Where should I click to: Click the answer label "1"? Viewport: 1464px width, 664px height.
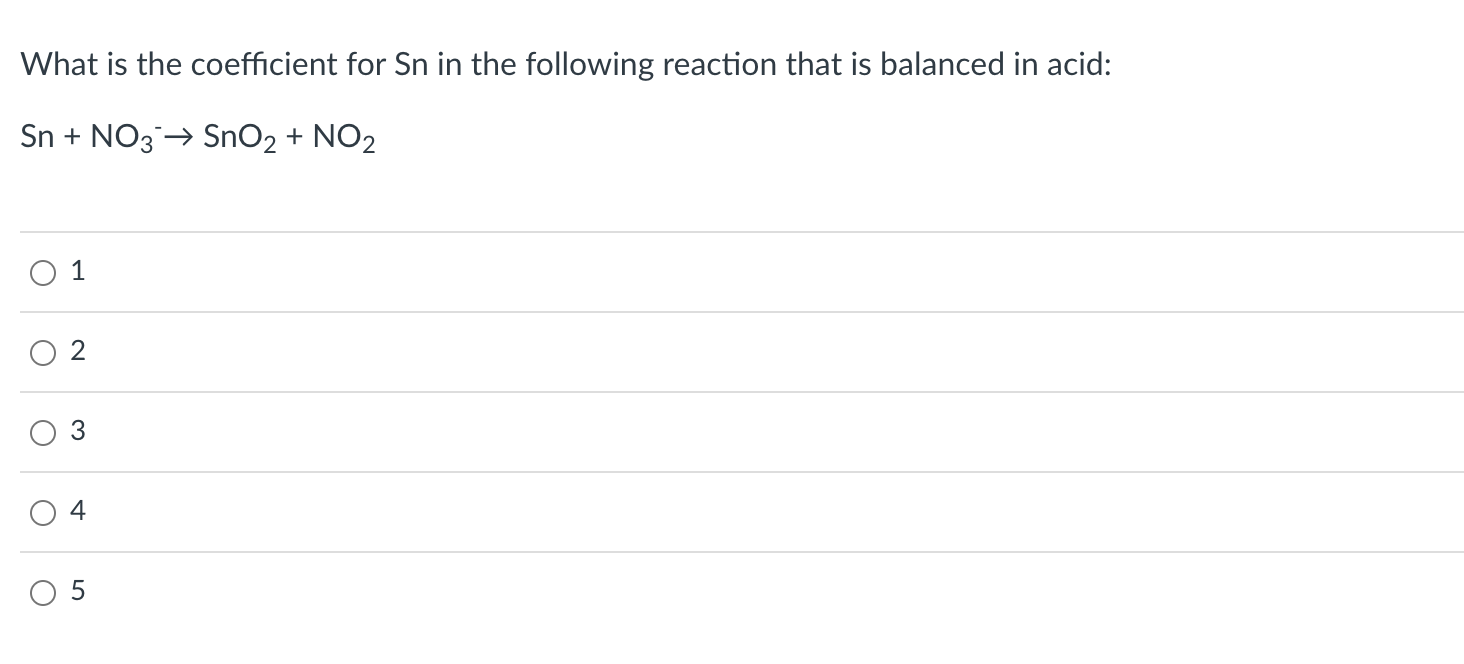[x=77, y=270]
